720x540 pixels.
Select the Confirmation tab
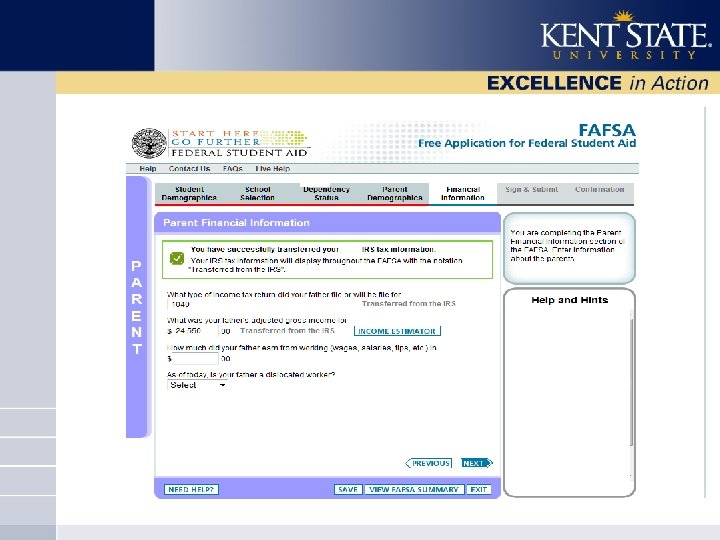point(599,189)
